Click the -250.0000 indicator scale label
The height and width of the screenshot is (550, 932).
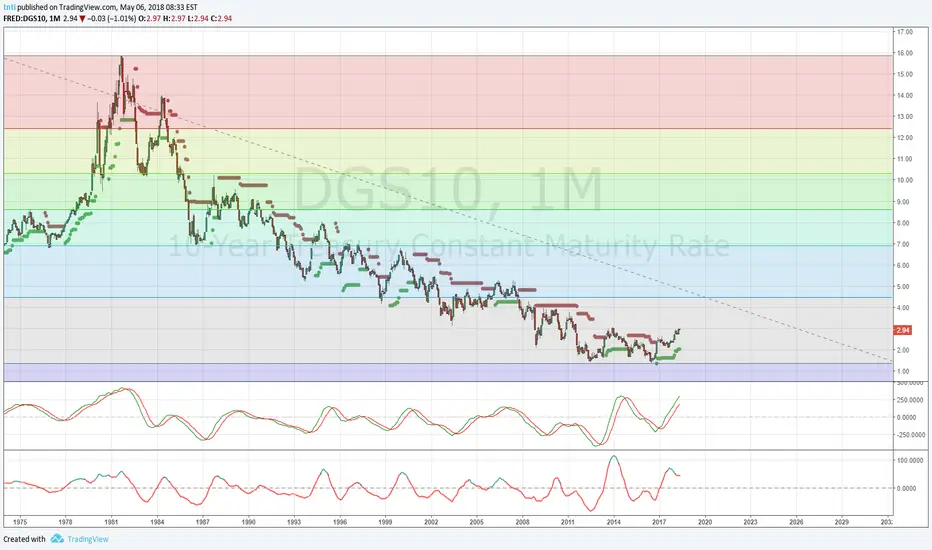909,435
